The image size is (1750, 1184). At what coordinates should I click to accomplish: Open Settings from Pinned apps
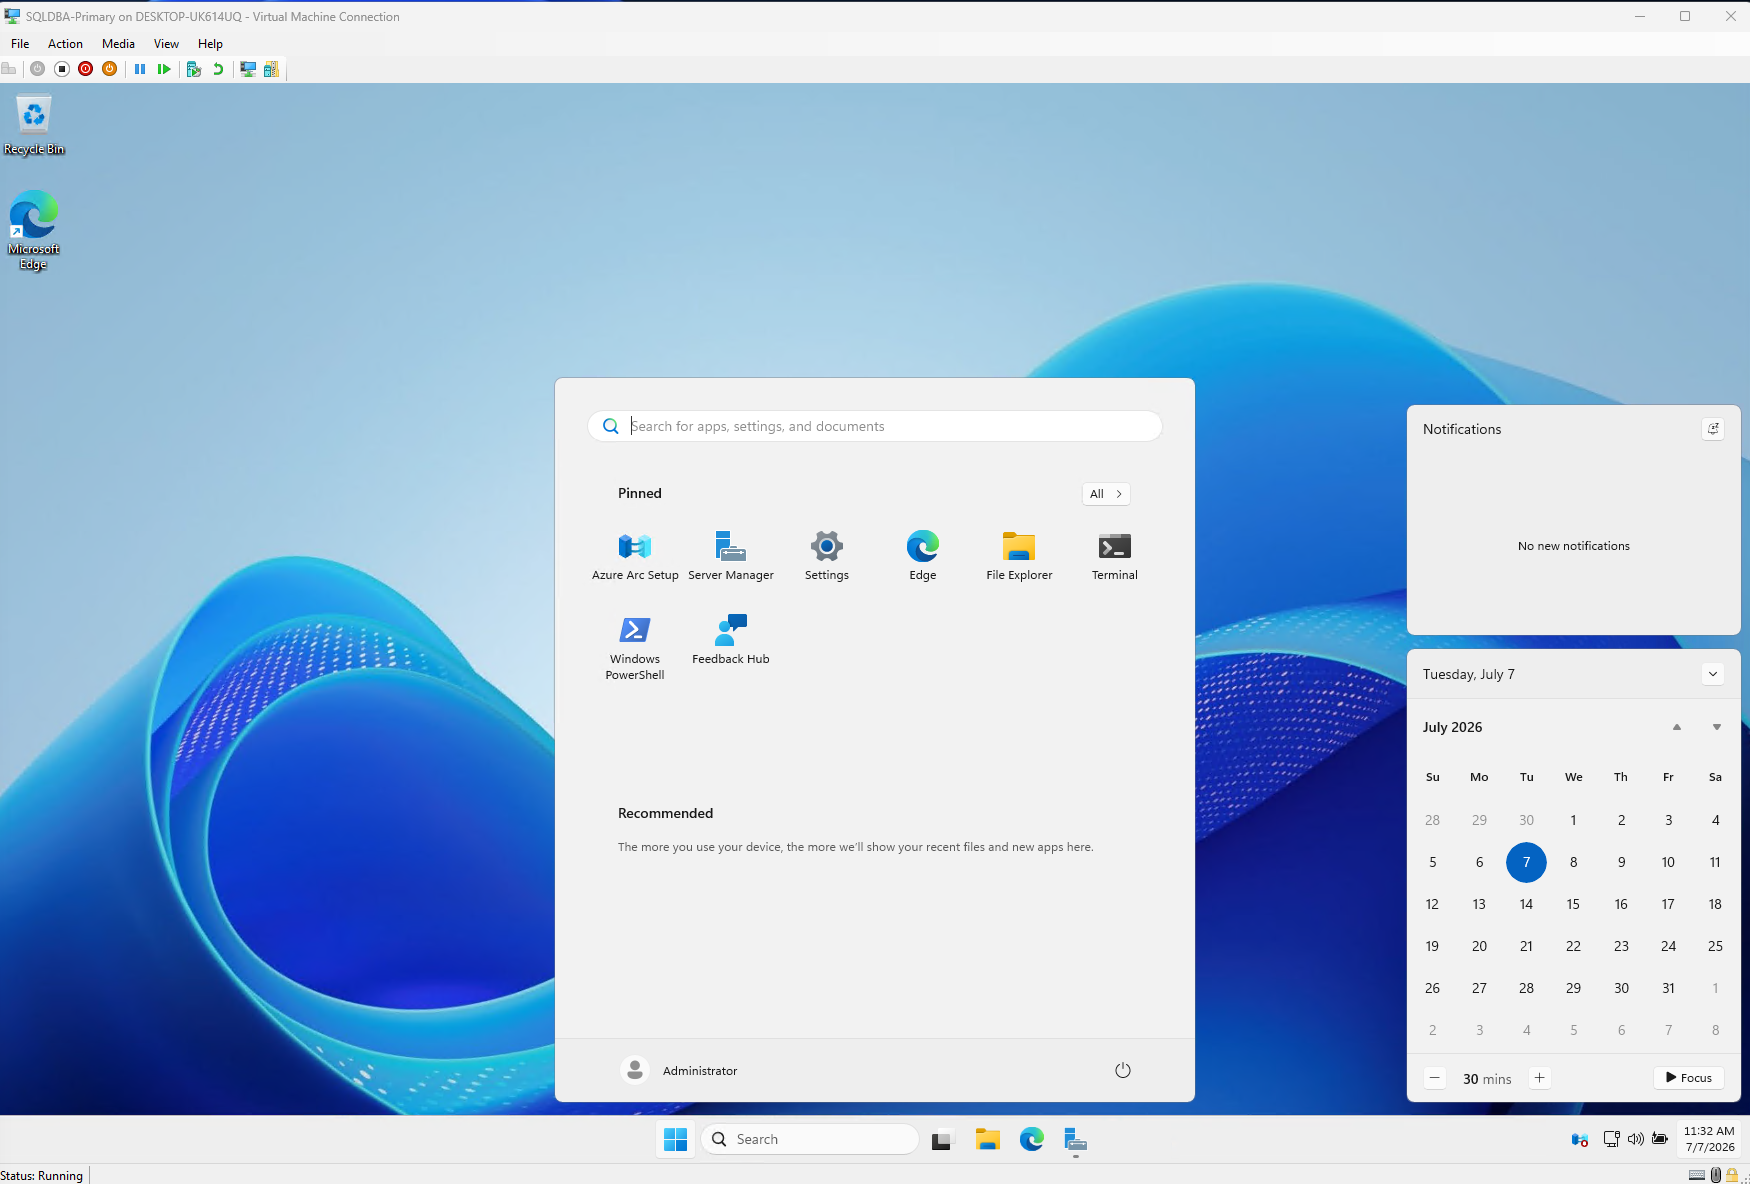827,556
